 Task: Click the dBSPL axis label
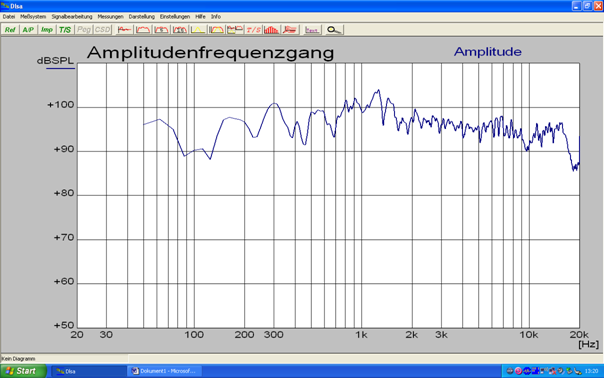click(55, 61)
